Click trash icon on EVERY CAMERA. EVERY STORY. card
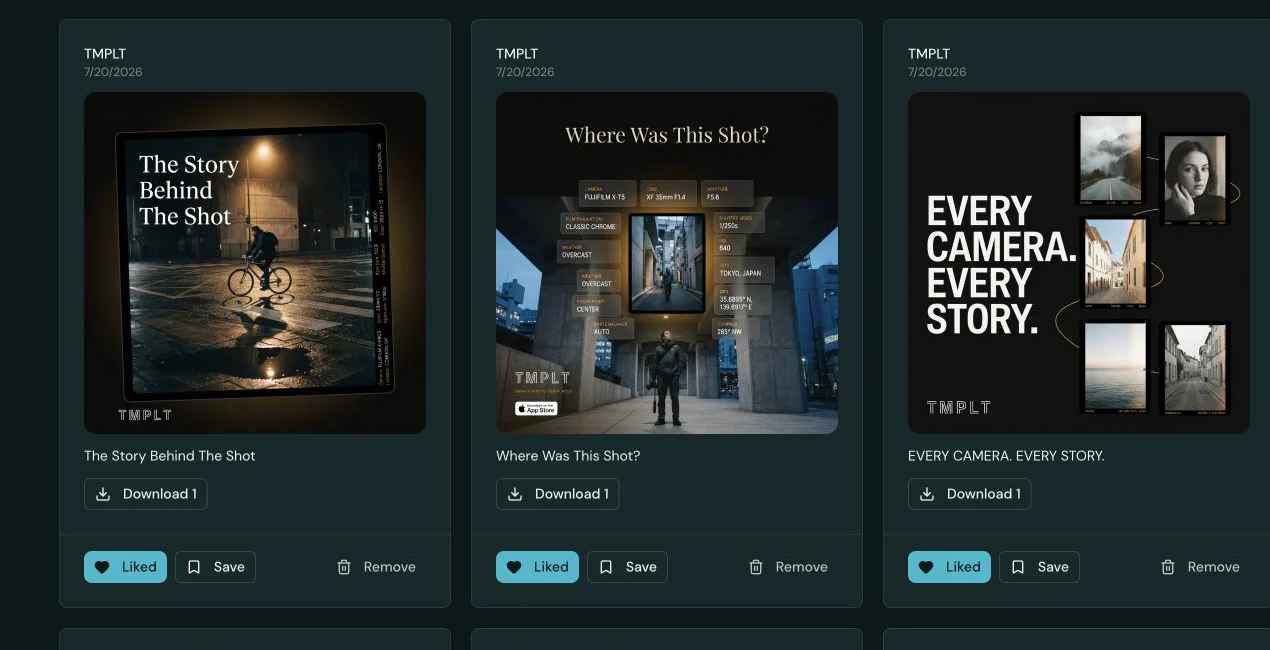The height and width of the screenshot is (650, 1270). click(1168, 567)
